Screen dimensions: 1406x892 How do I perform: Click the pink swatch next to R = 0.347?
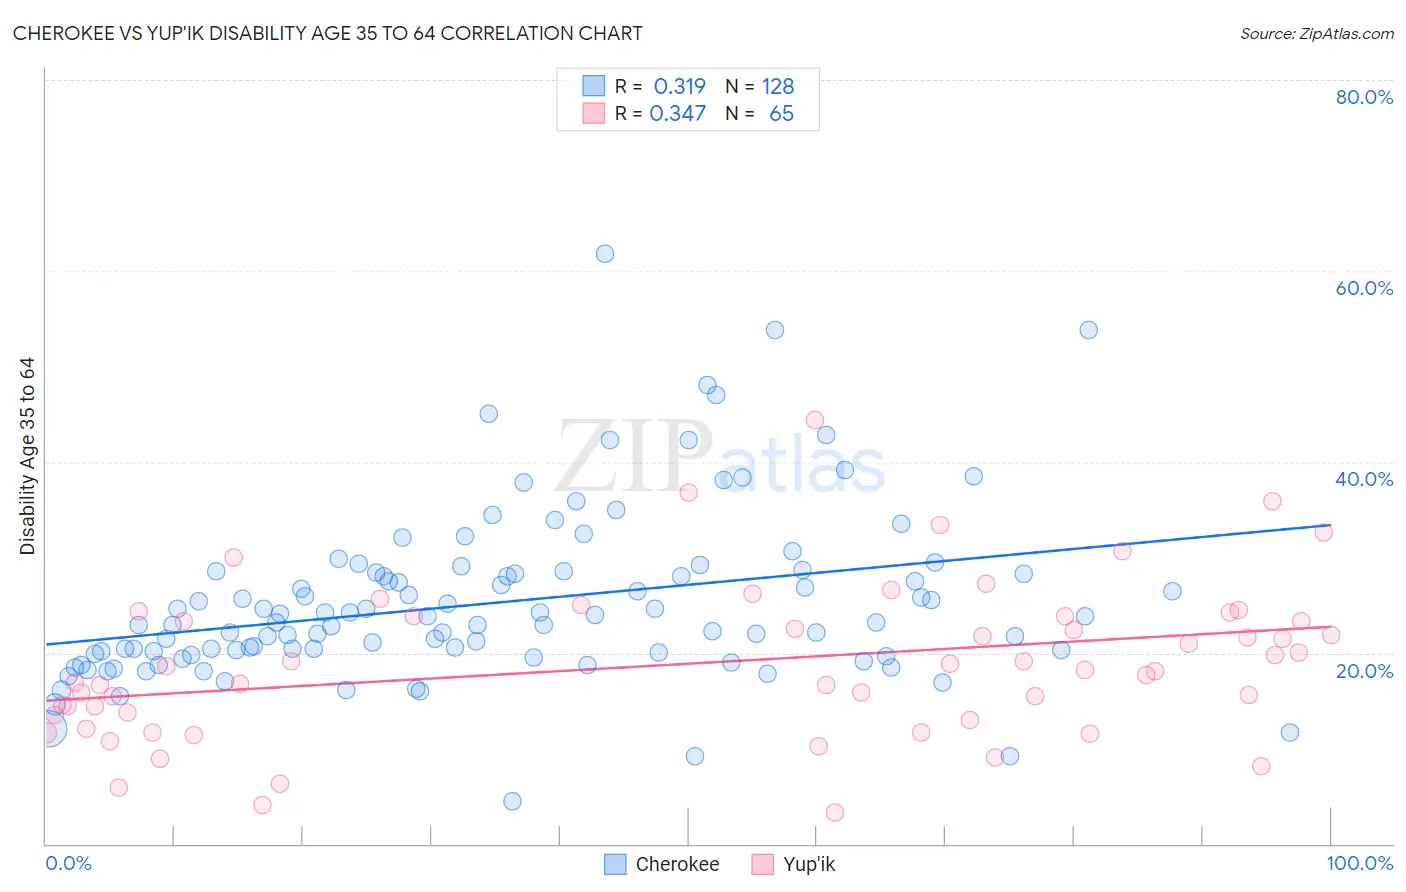tap(594, 113)
